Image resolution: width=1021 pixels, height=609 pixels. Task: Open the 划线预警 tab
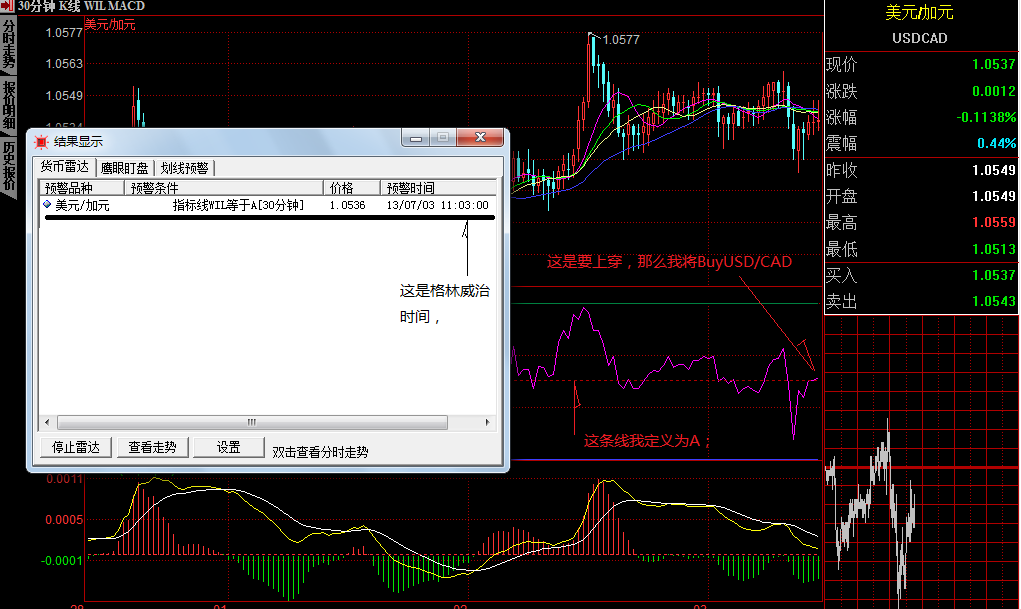click(x=184, y=168)
